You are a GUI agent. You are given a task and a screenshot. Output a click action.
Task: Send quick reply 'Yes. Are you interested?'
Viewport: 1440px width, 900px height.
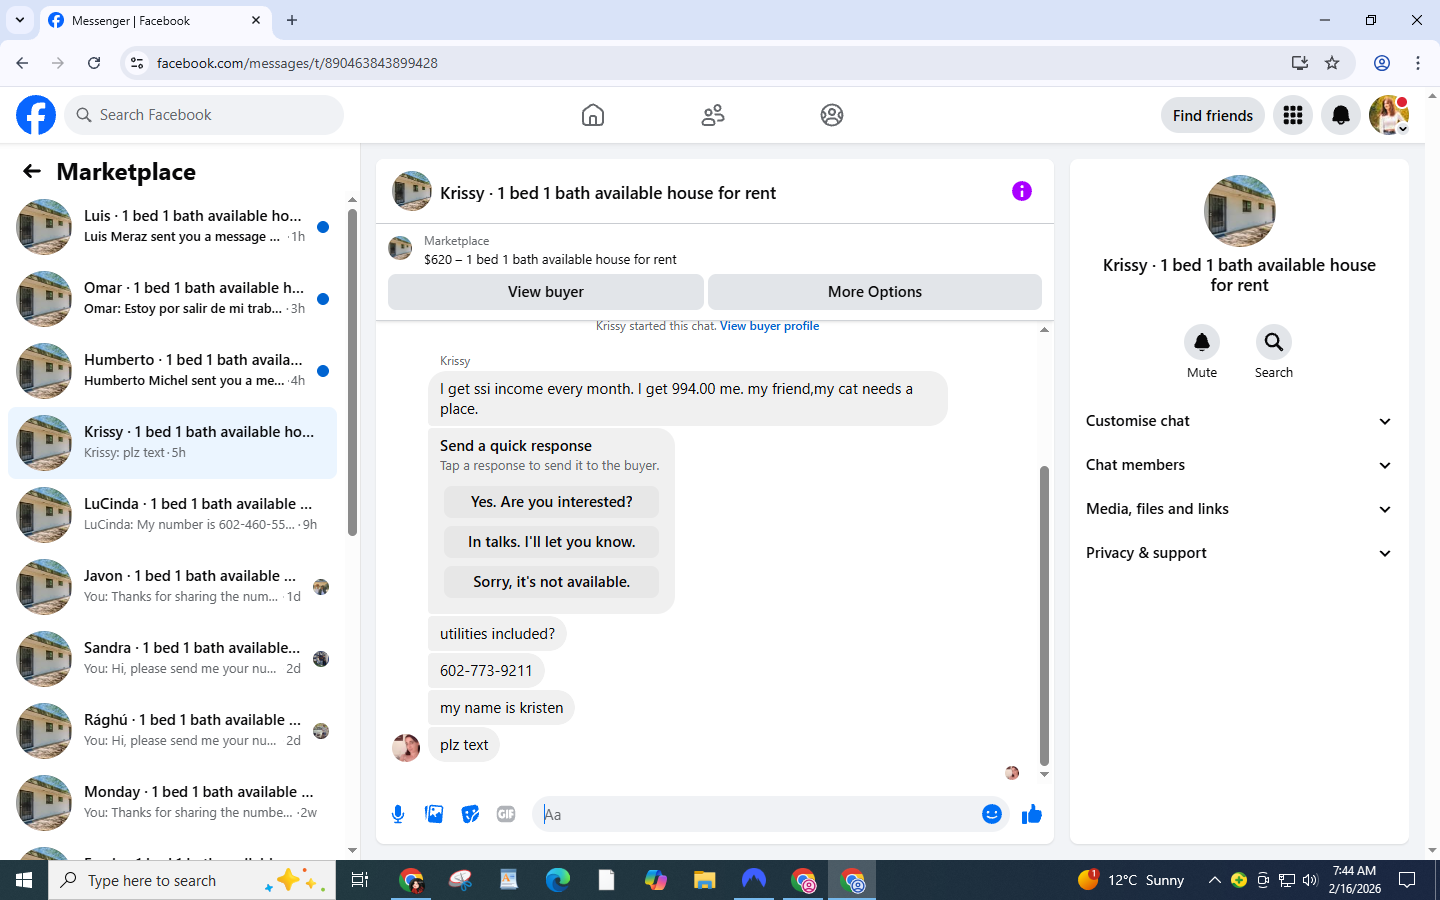tap(551, 502)
